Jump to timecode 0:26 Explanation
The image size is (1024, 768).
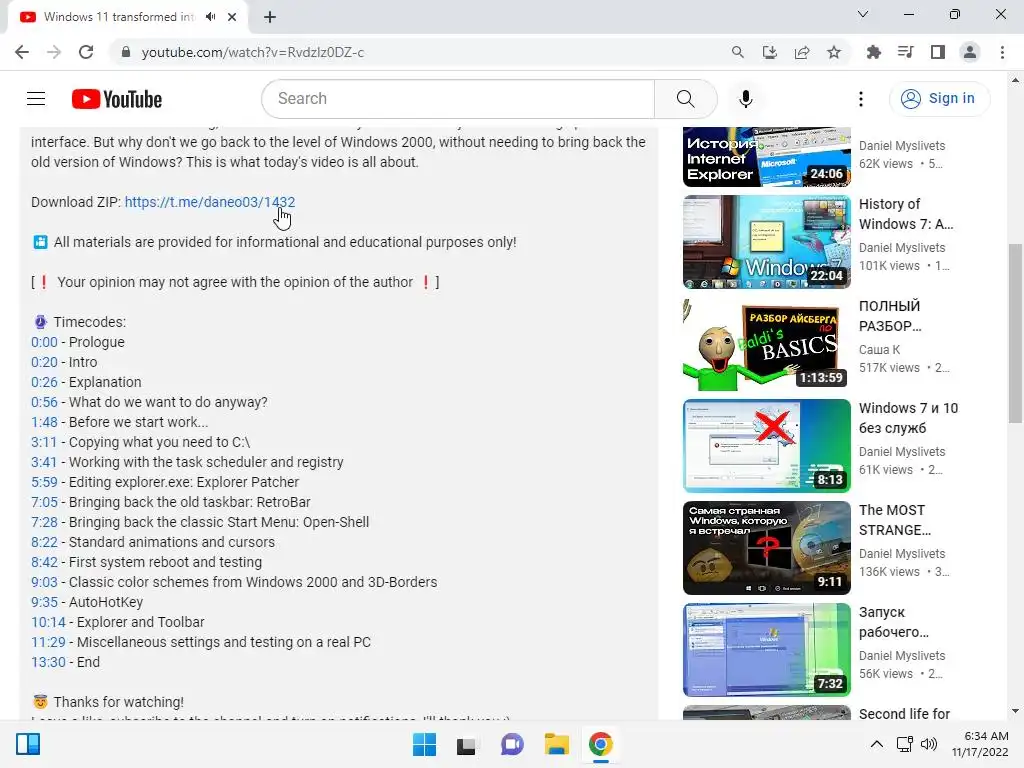tap(44, 382)
